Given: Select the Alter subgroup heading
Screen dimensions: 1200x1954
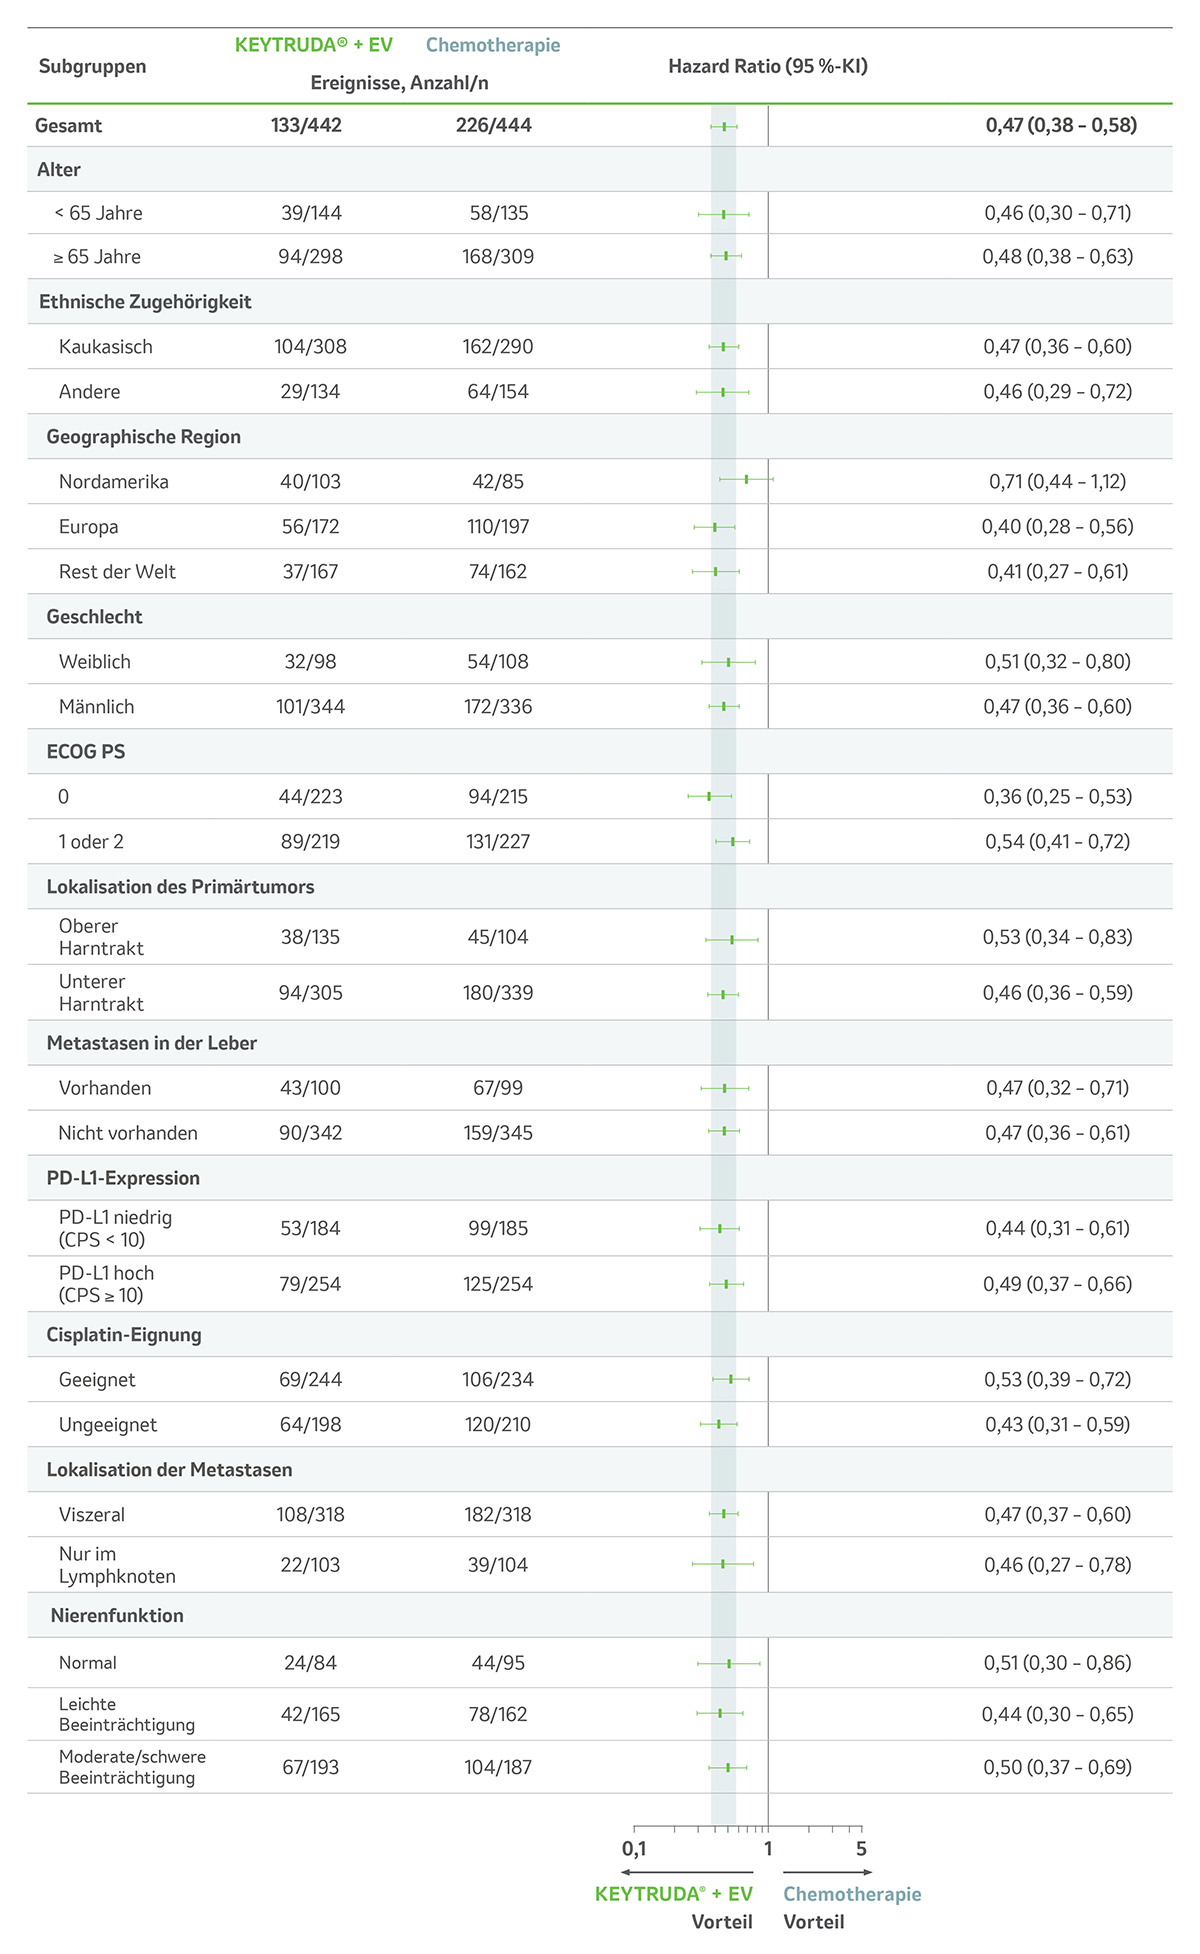Looking at the screenshot, I should [x=59, y=169].
